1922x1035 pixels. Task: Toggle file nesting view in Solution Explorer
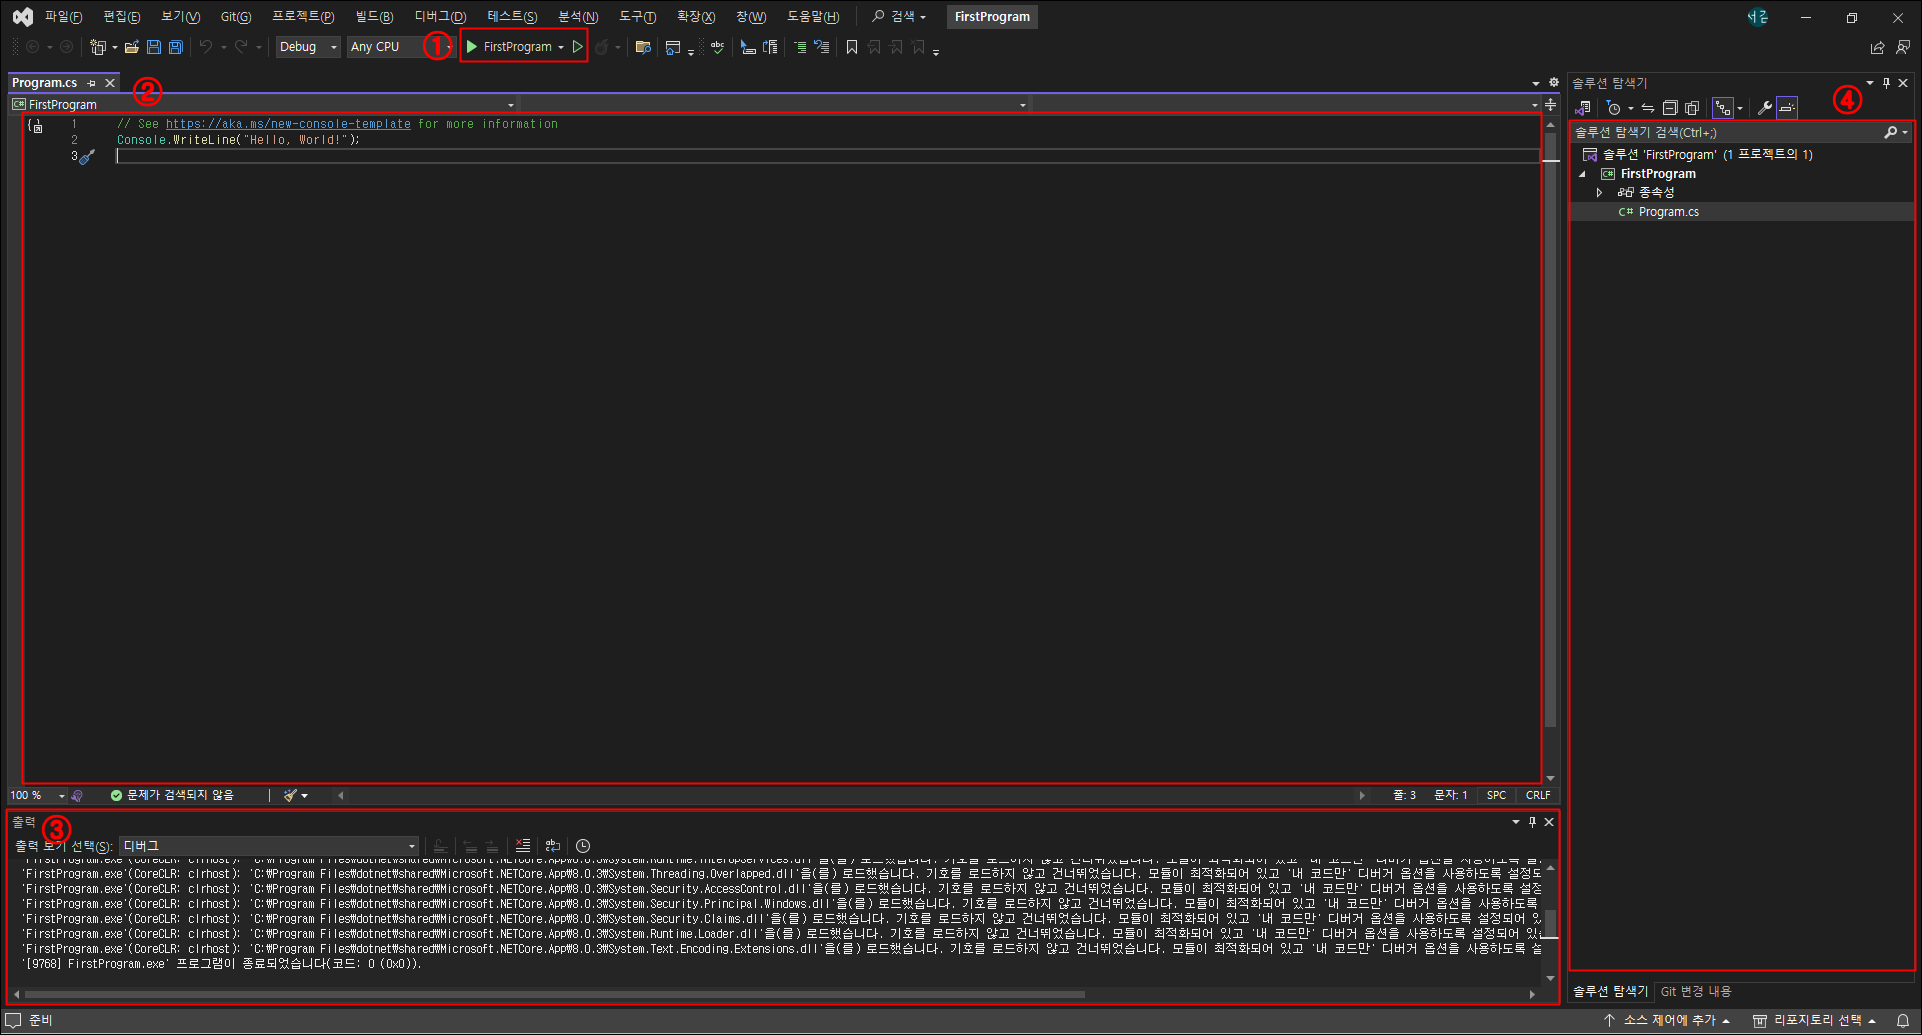click(x=1723, y=108)
